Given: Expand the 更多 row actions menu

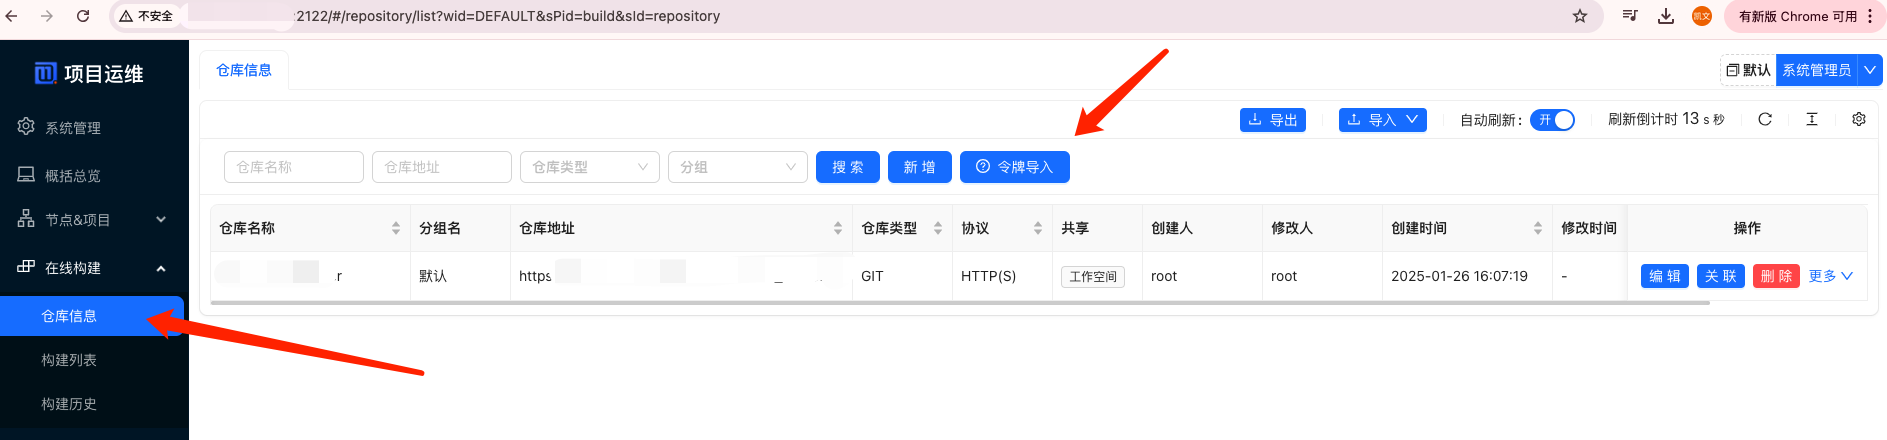Looking at the screenshot, I should tap(1830, 276).
